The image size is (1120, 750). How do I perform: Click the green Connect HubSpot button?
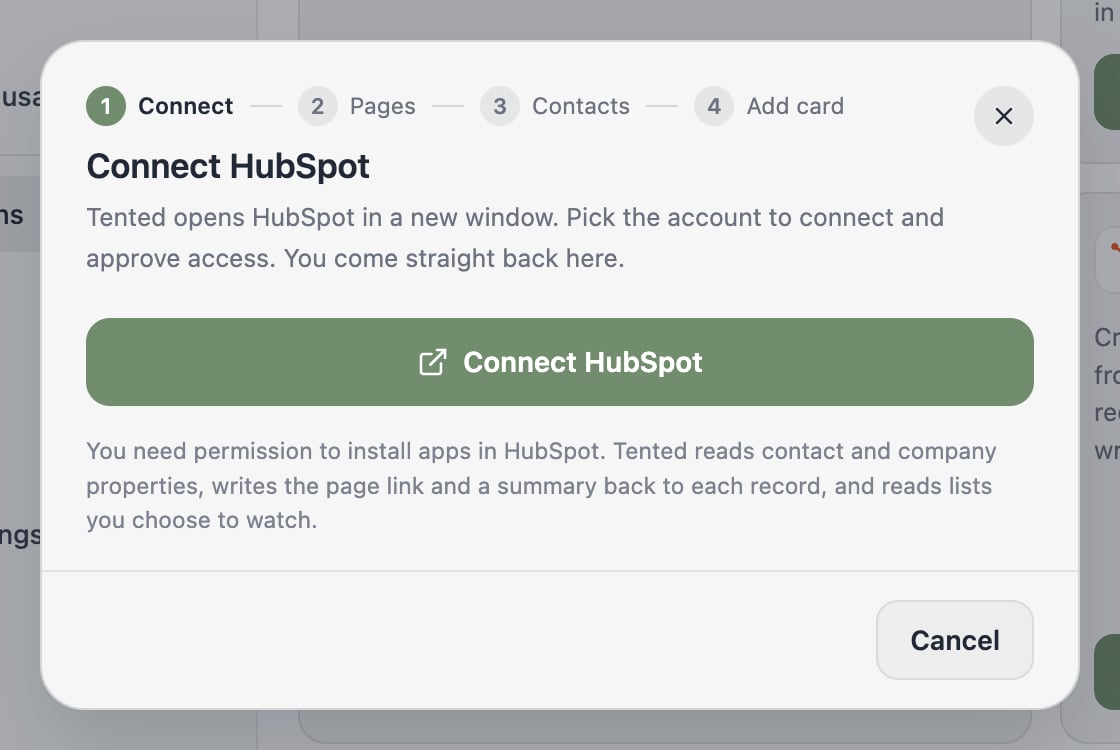pyautogui.click(x=559, y=362)
